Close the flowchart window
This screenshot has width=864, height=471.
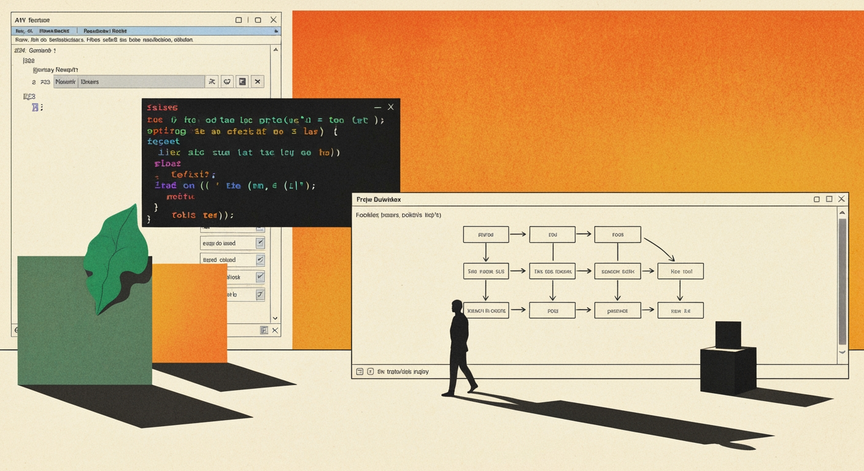coord(841,199)
